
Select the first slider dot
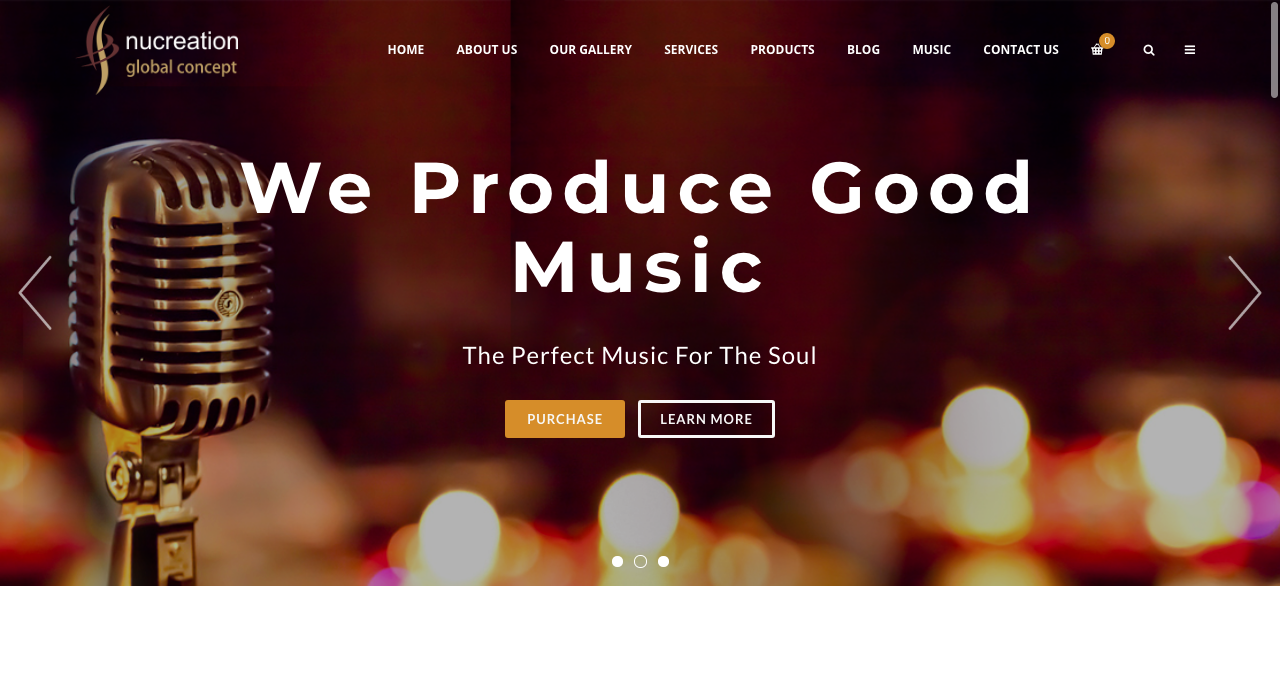pos(617,562)
